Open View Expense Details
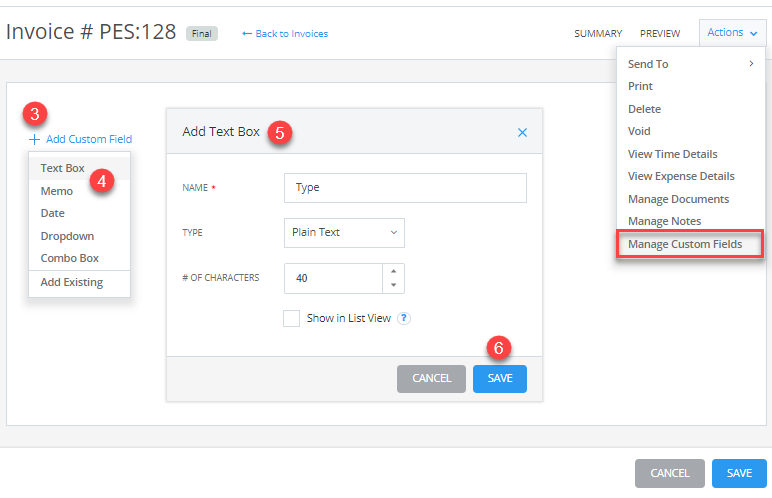 [x=691, y=176]
